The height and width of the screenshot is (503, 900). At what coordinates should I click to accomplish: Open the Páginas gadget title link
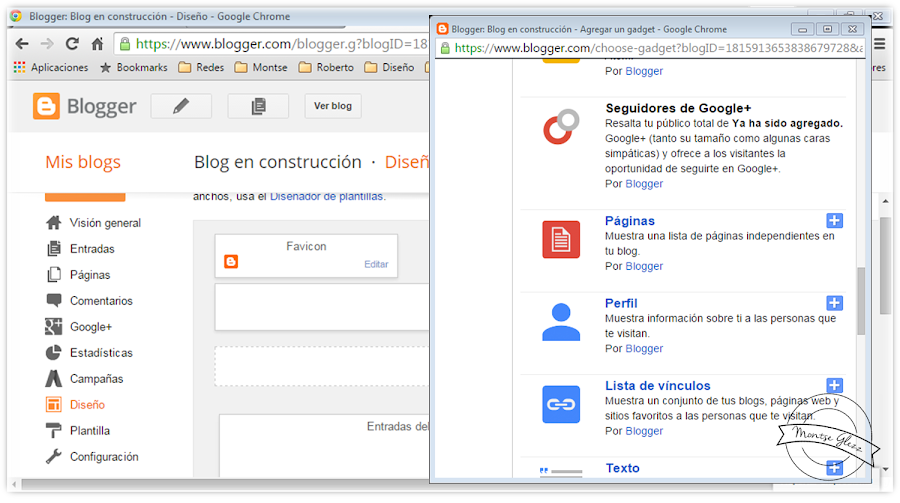tap(630, 221)
